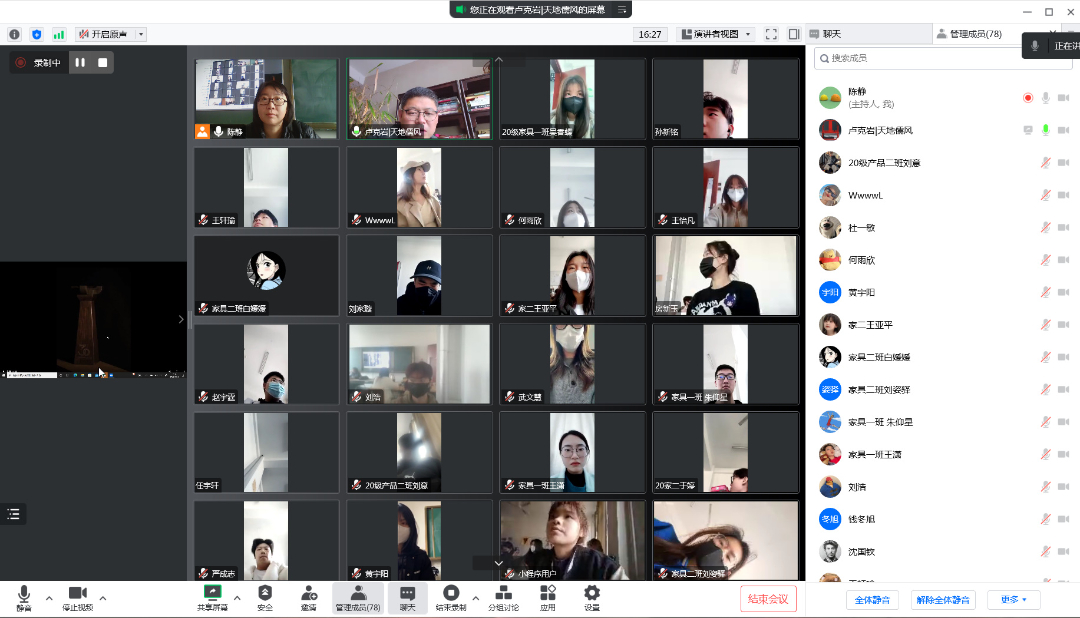Expand the 开启原声 dropdown arrow
Image resolution: width=1080 pixels, height=618 pixels.
[x=141, y=34]
